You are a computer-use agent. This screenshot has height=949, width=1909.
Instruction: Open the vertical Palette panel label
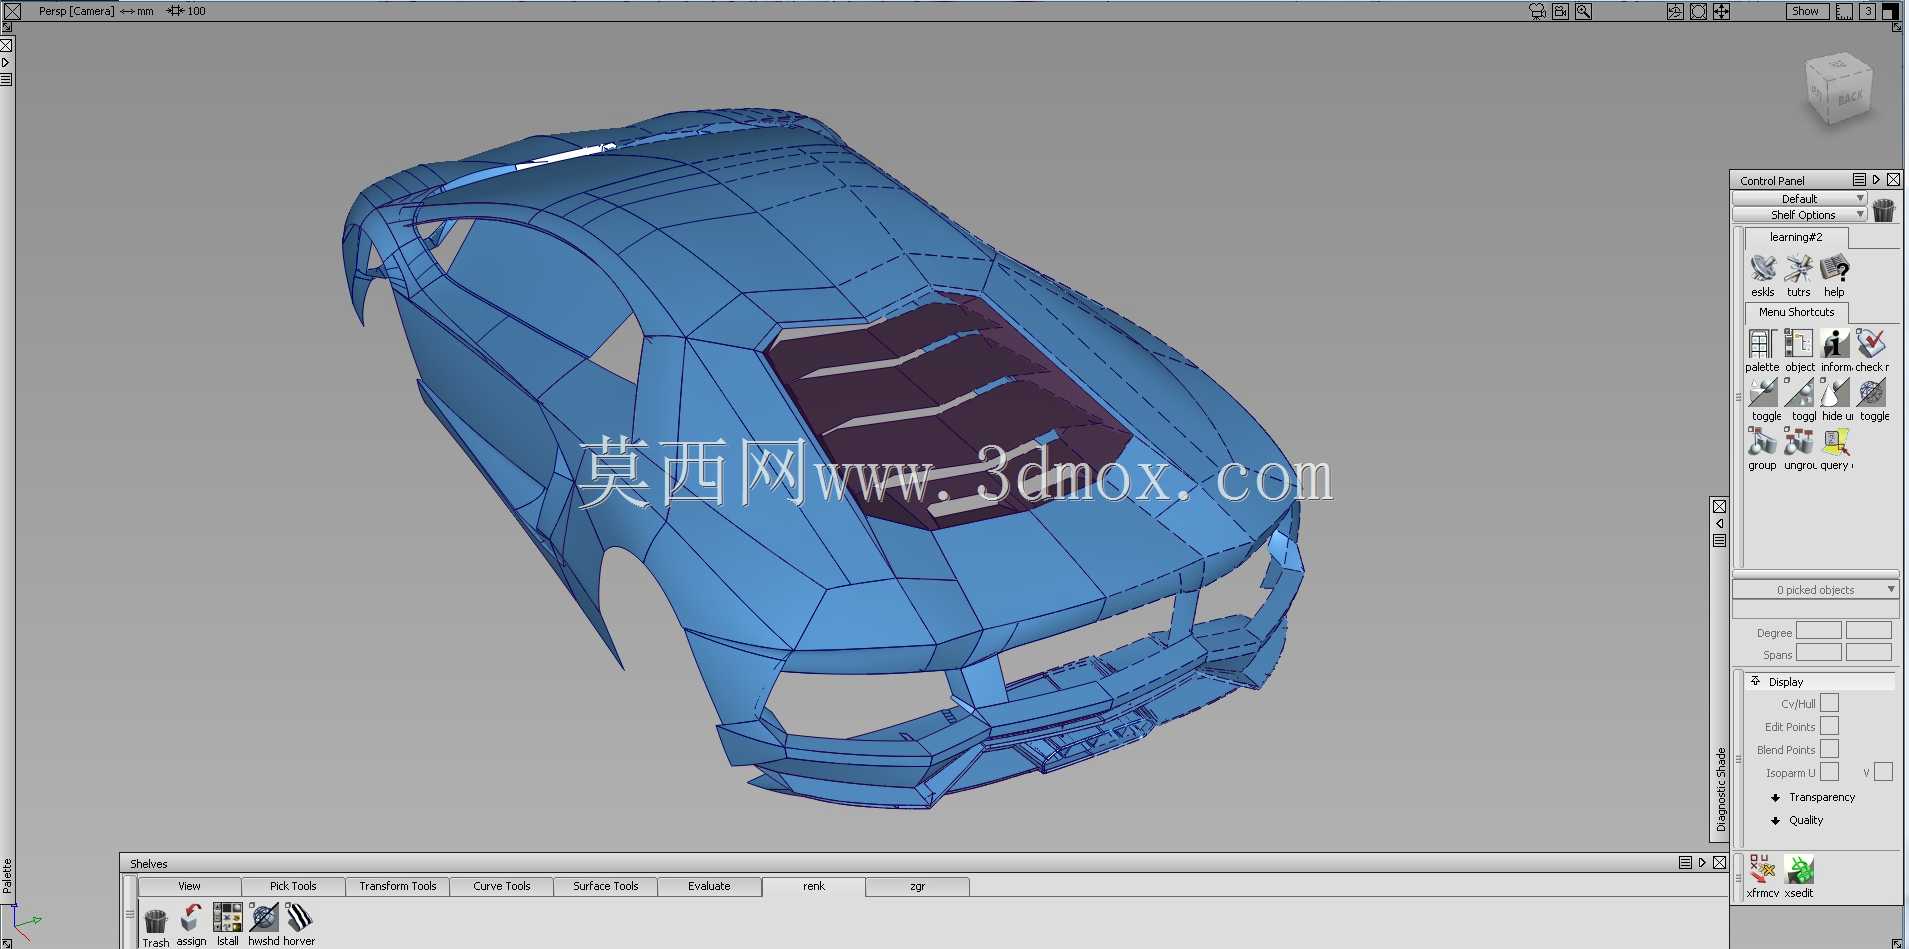point(7,875)
